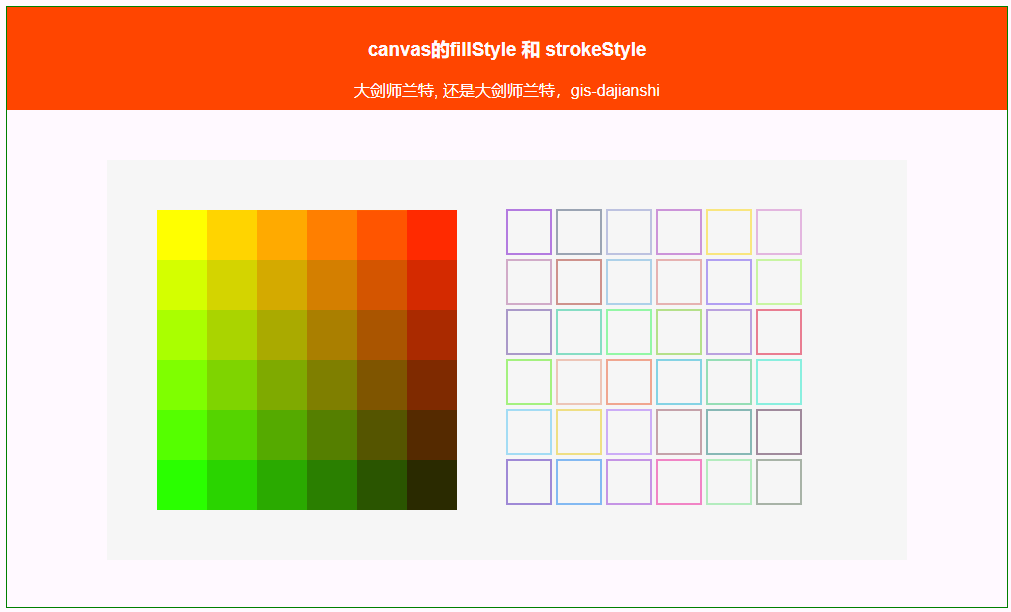Click the bright red swatch at top-right of fill grid
Screen dimensions: 1011x612
click(432, 235)
